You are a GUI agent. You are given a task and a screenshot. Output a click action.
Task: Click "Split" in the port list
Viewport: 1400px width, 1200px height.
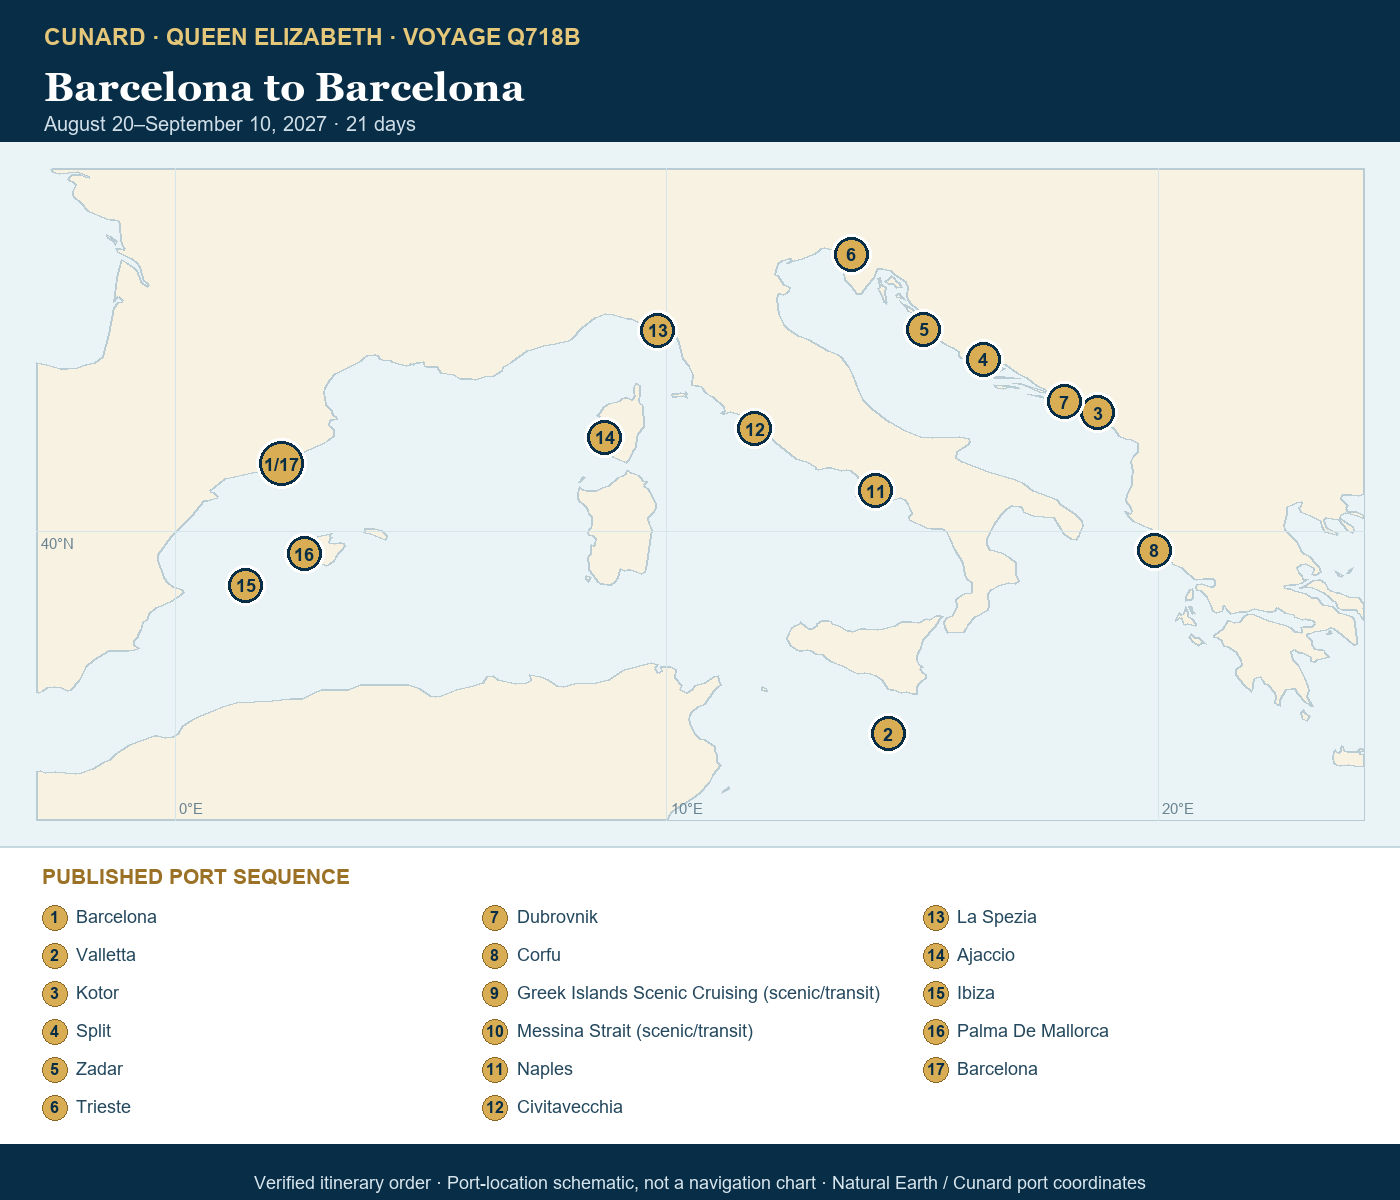(93, 1031)
